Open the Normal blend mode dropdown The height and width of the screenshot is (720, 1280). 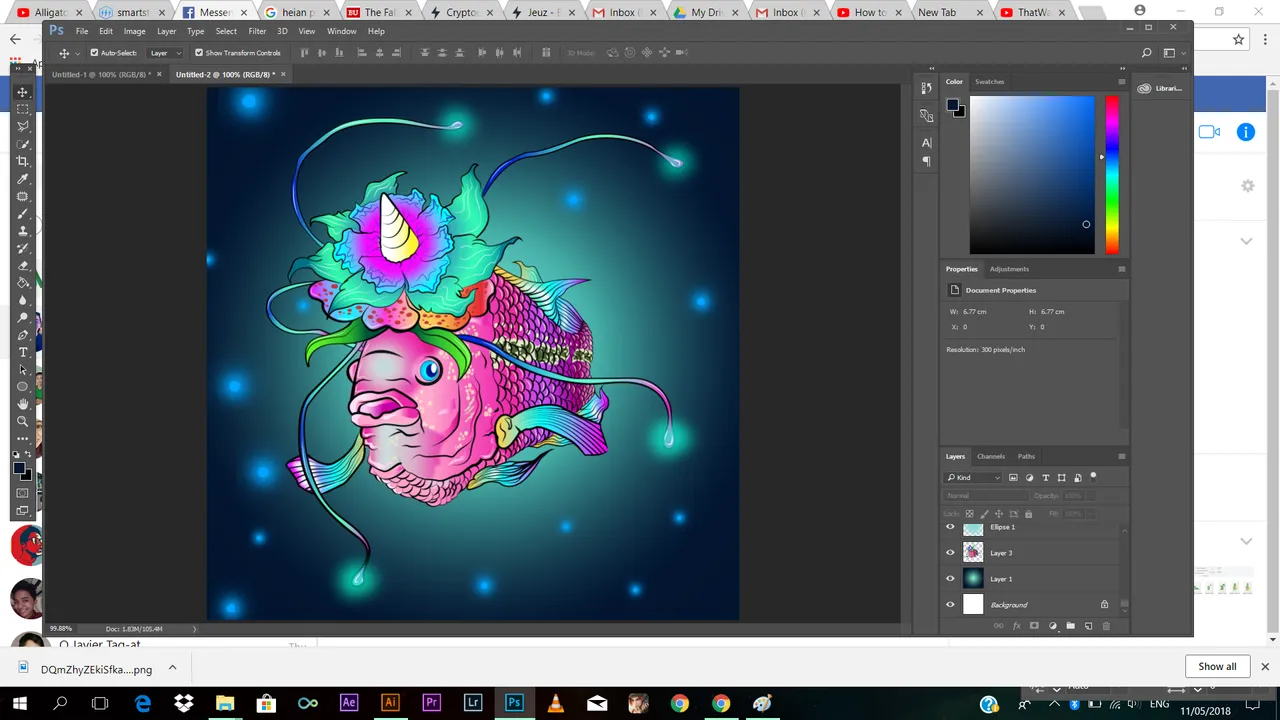coord(986,496)
